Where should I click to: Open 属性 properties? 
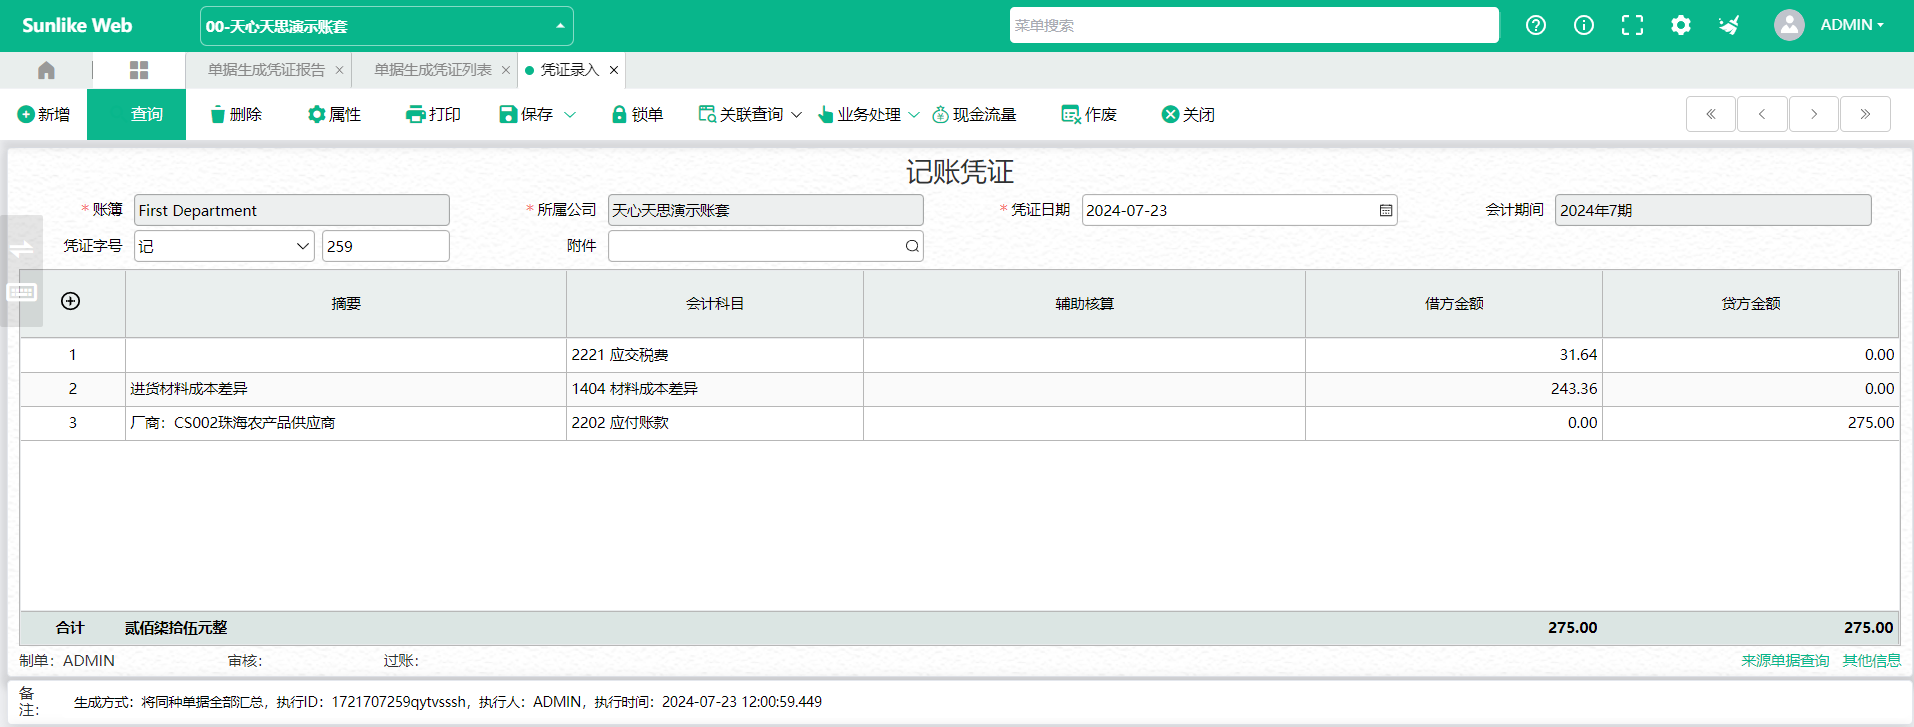(x=334, y=114)
